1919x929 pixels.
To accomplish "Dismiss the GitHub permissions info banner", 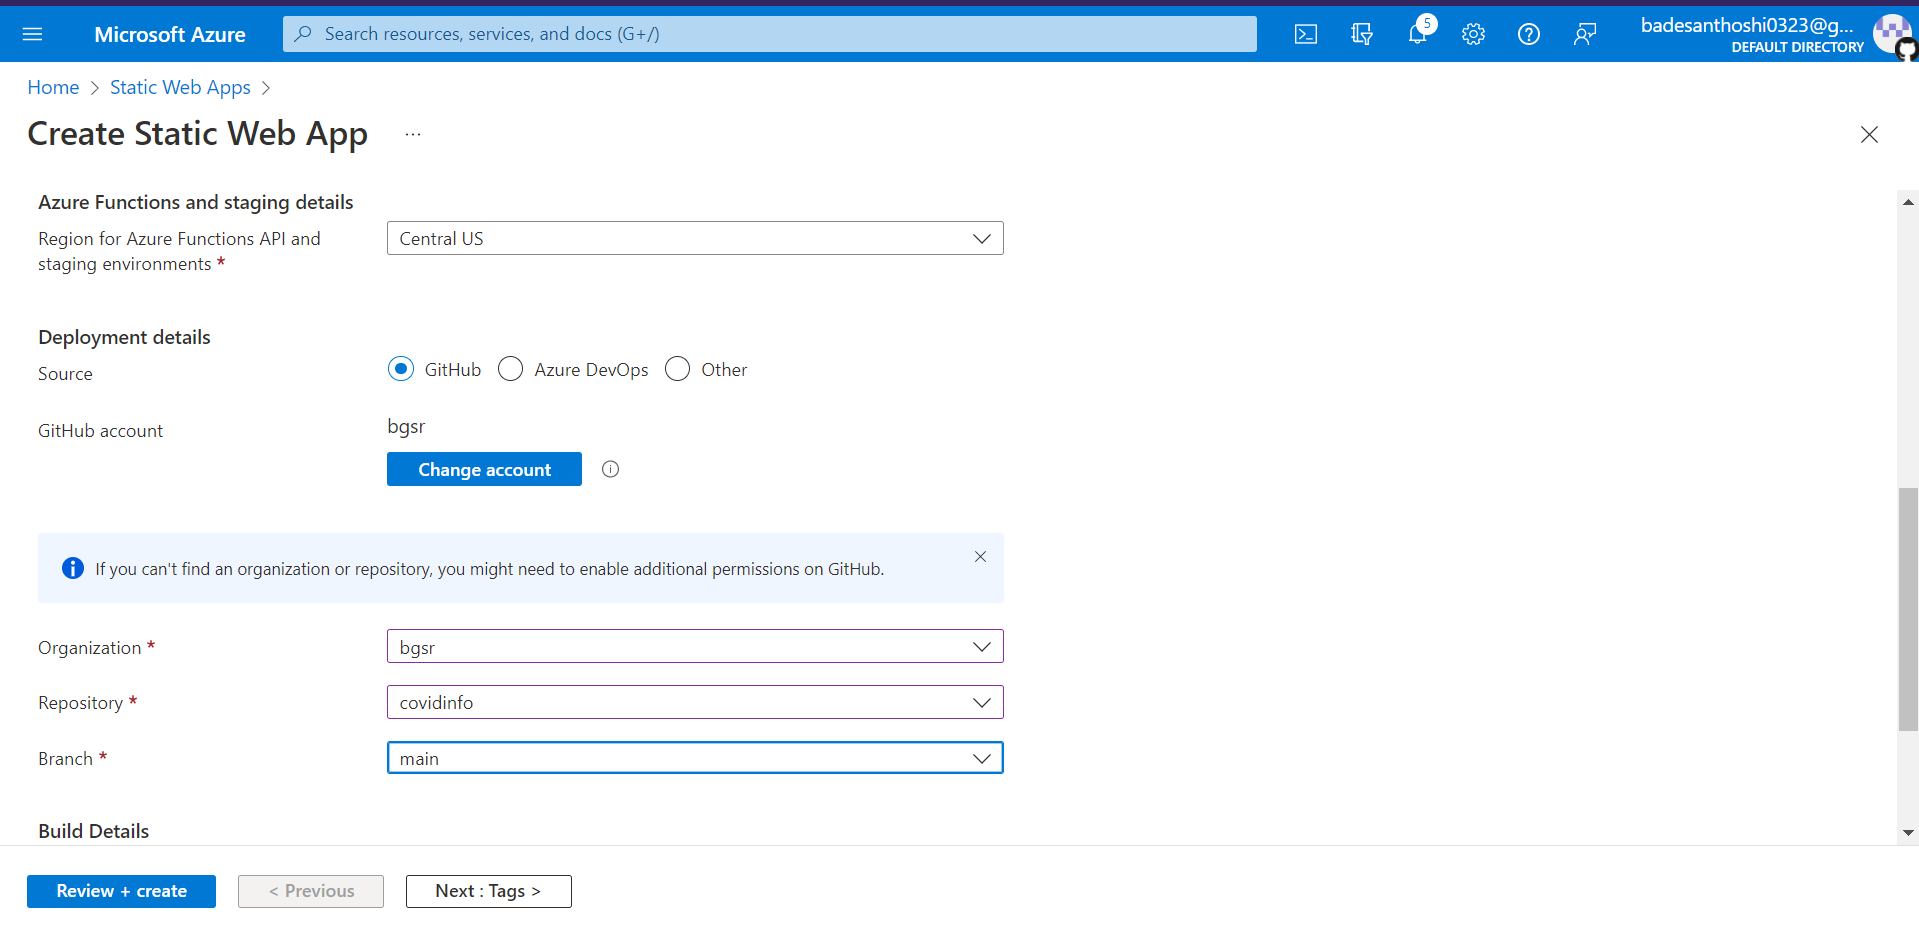I will pos(980,557).
